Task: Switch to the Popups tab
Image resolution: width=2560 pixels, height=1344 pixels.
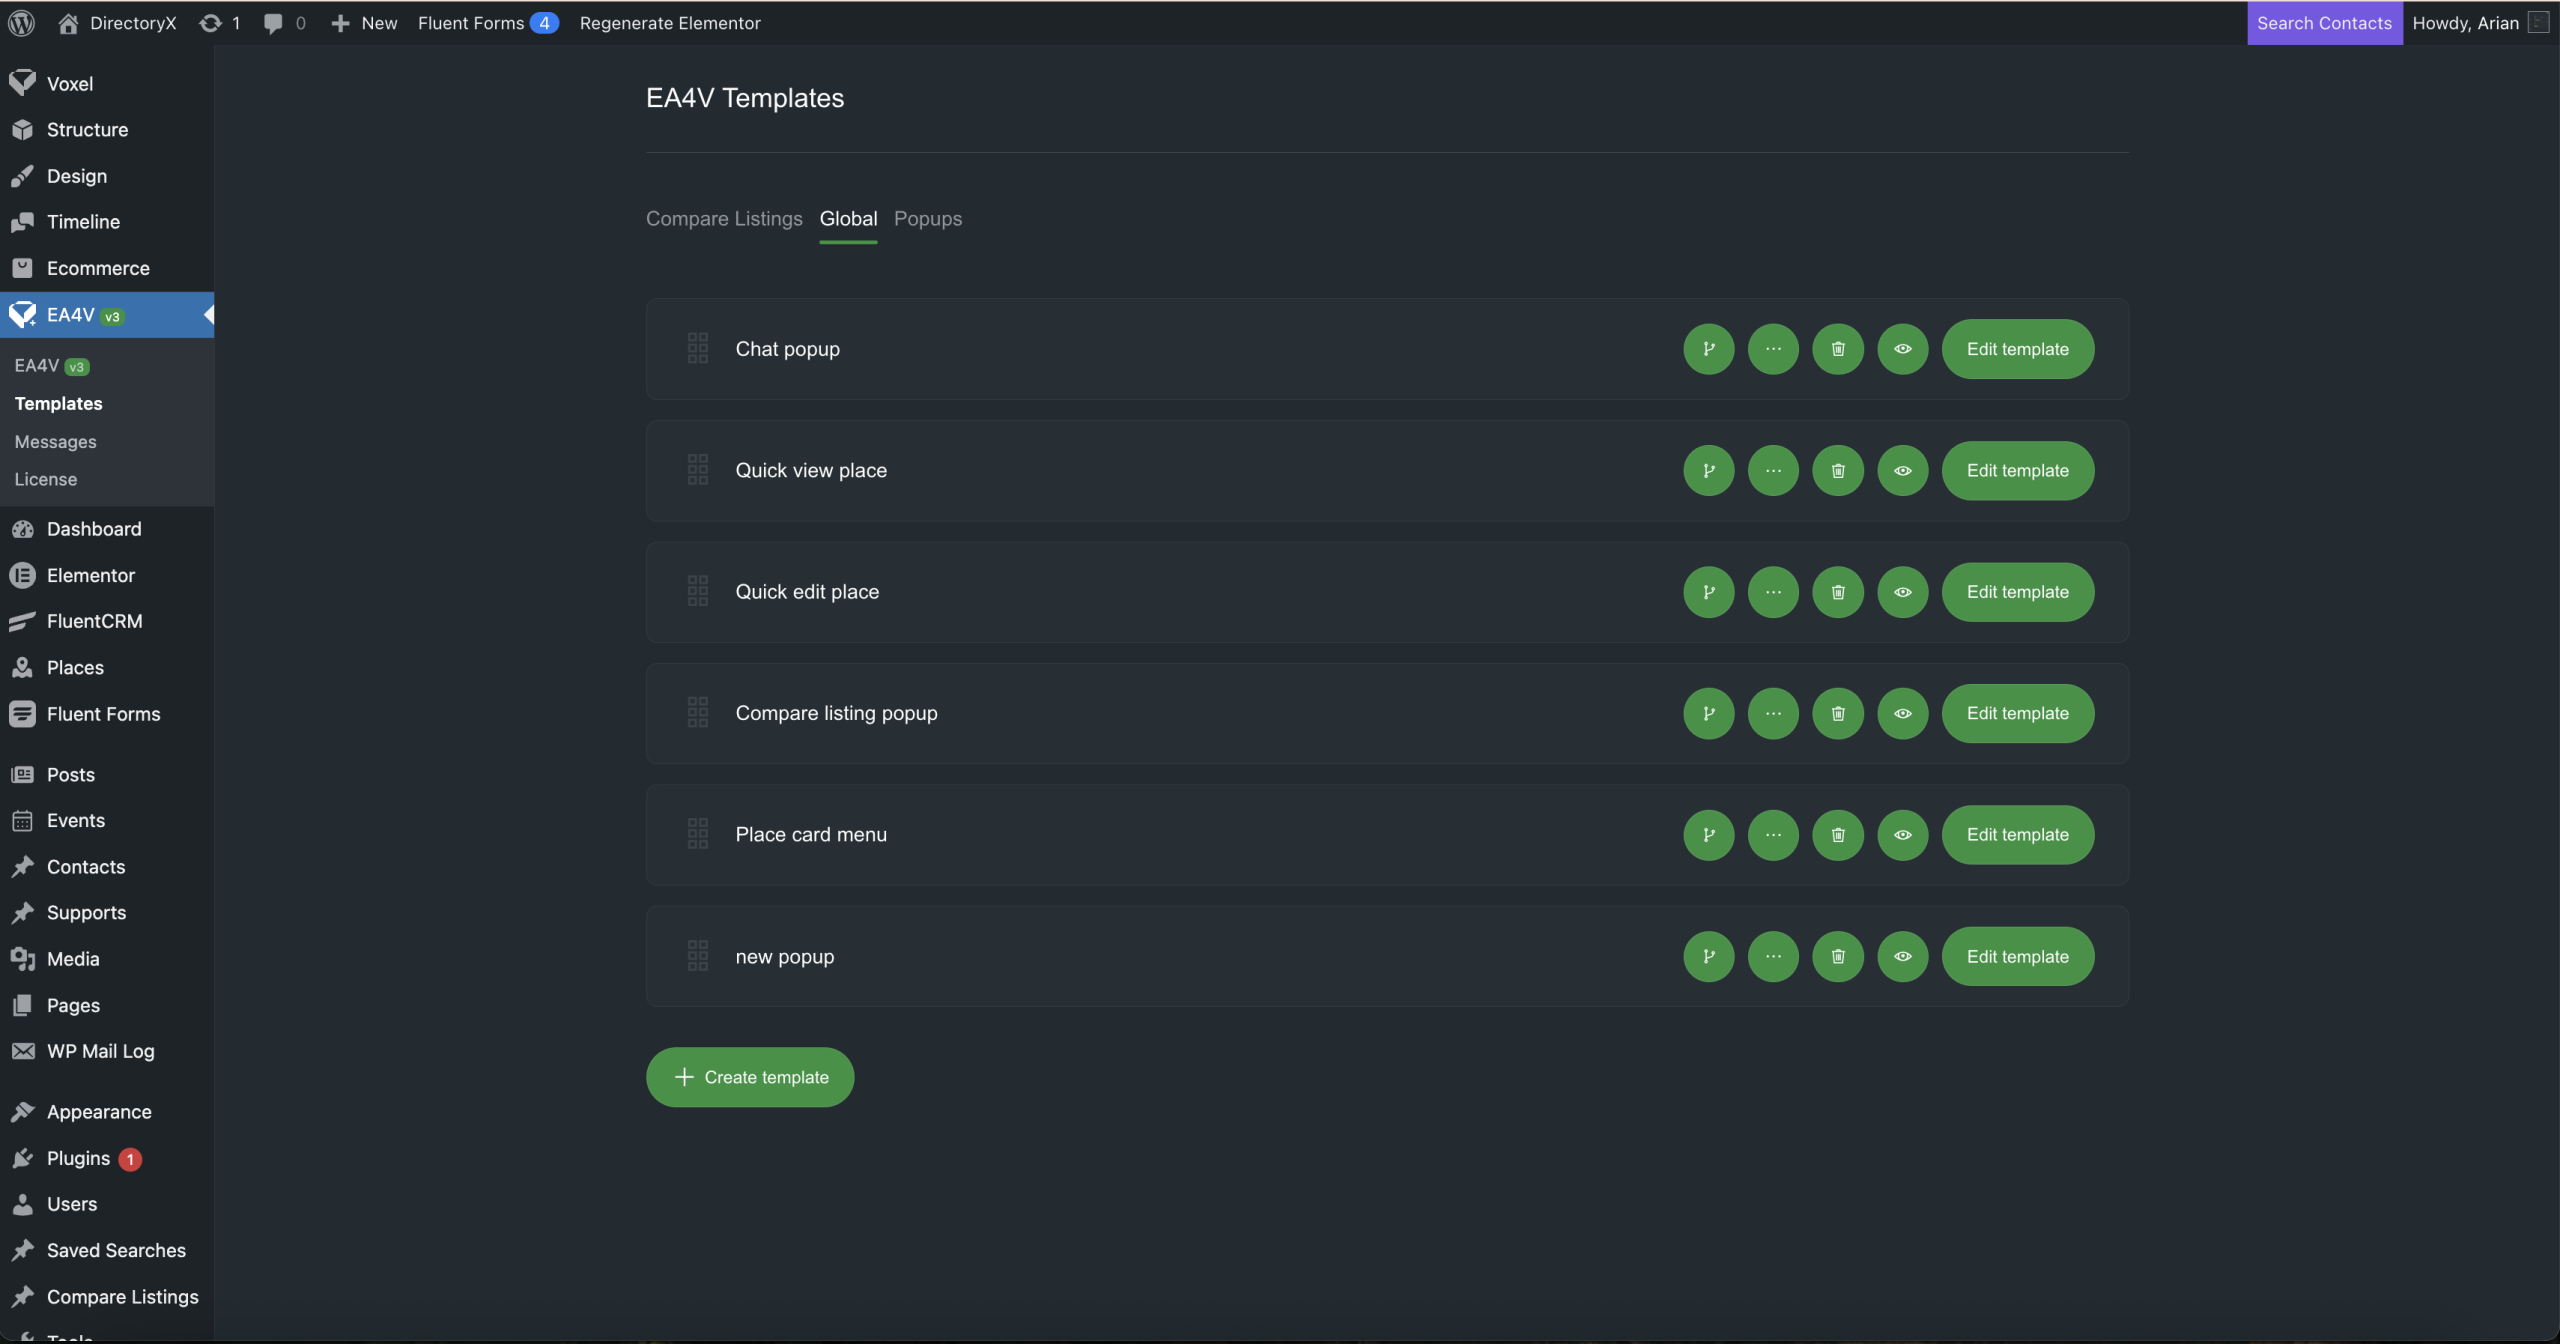Action: (x=927, y=218)
